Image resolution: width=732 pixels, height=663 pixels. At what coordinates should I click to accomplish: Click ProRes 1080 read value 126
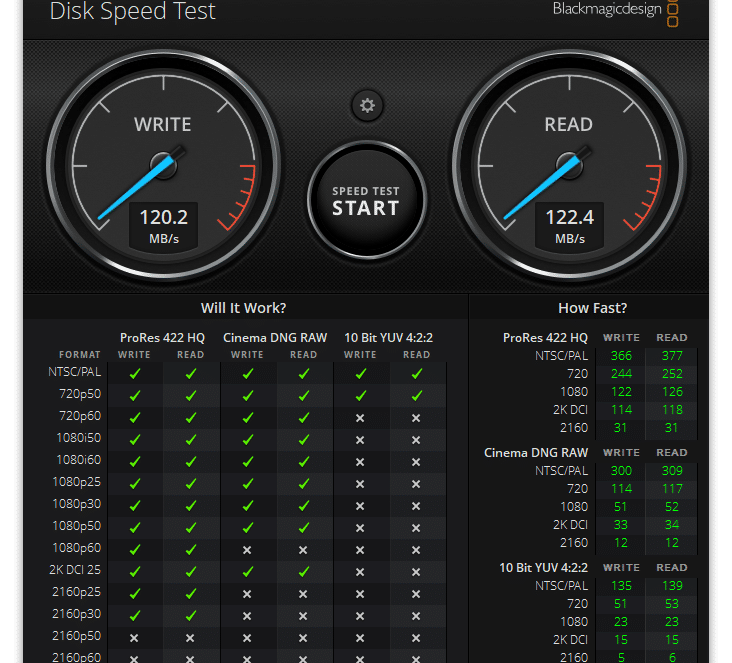click(x=672, y=392)
